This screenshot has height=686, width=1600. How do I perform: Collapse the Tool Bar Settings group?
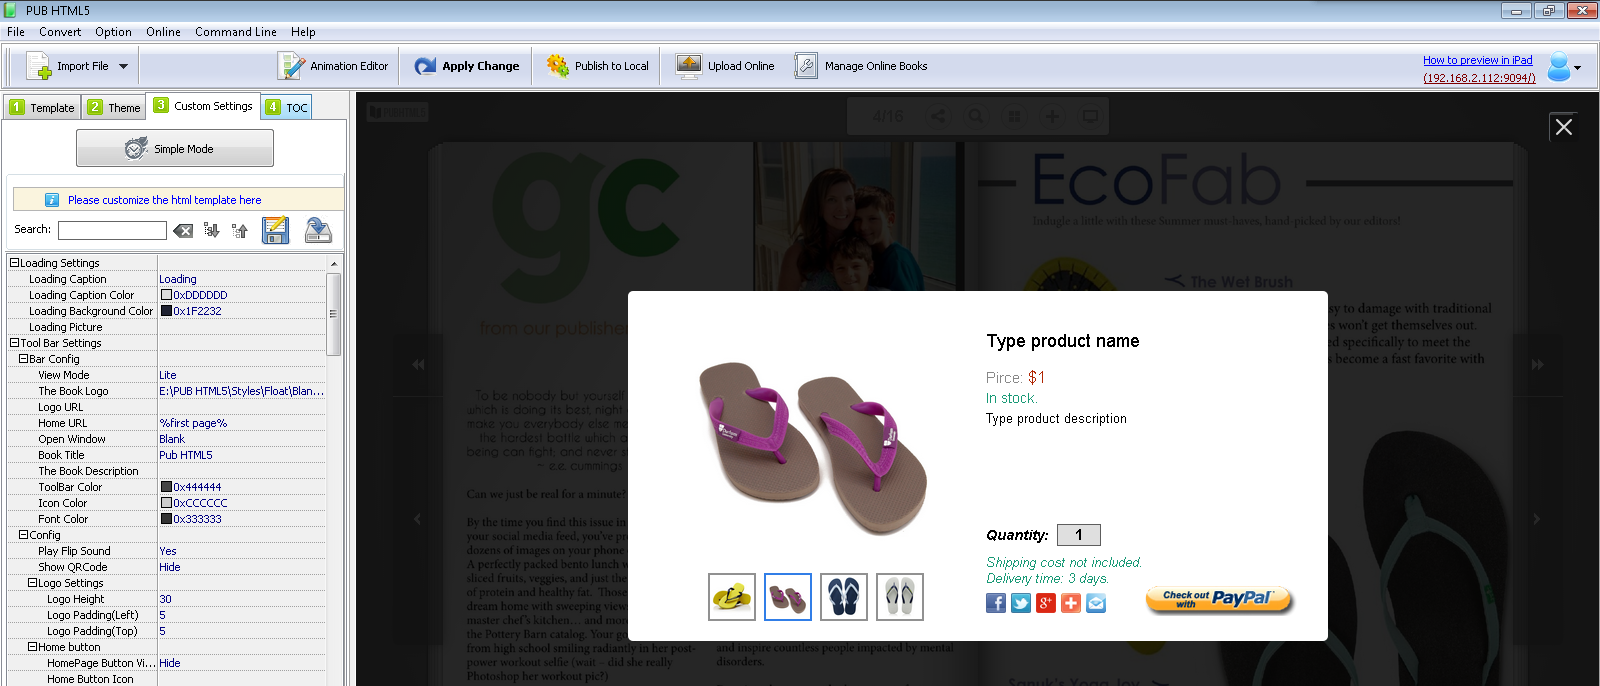[15, 343]
